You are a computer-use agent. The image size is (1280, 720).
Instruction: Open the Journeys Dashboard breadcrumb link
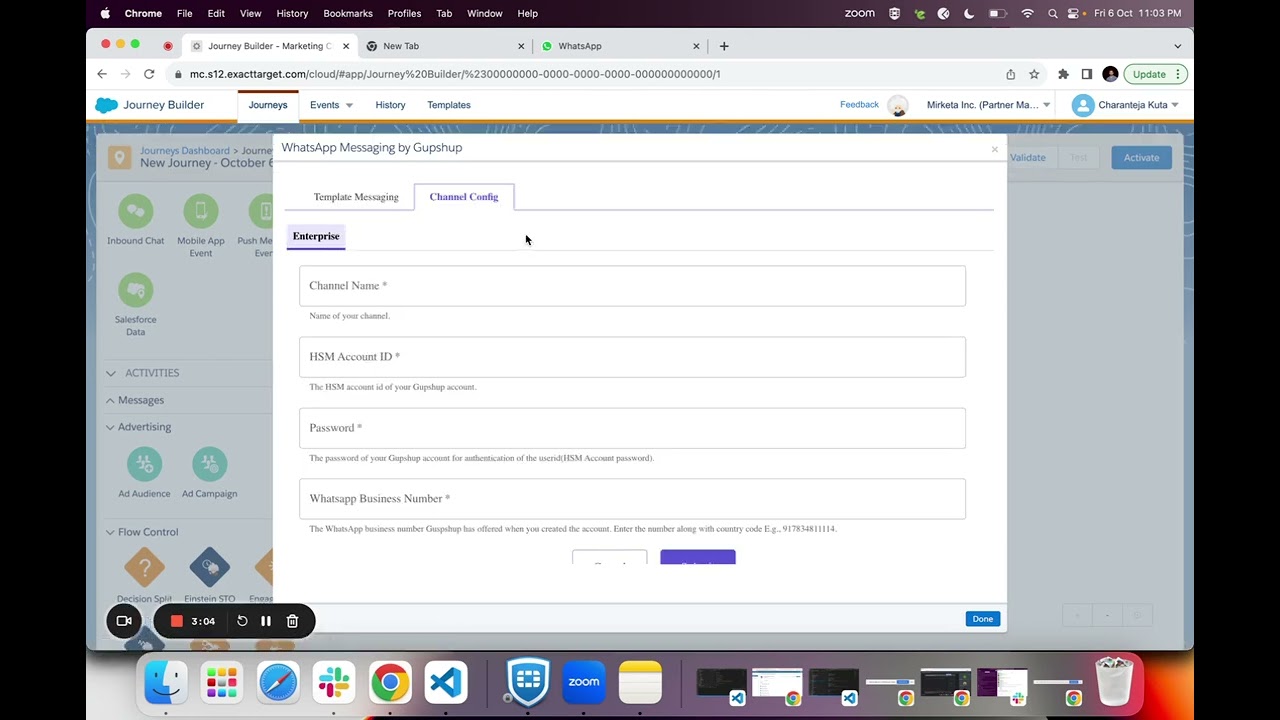click(185, 151)
